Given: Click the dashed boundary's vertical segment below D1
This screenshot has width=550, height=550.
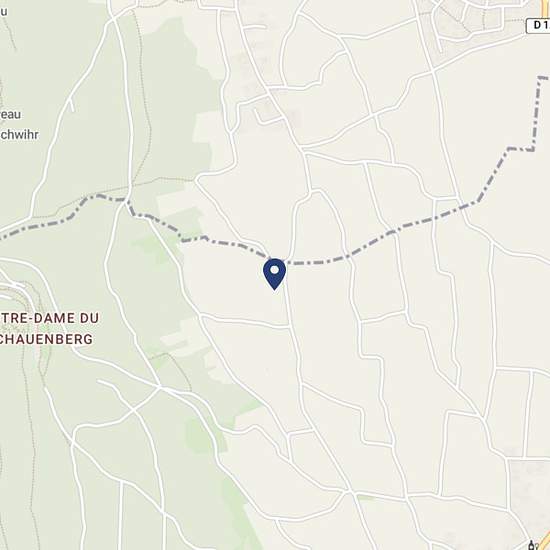Looking at the screenshot, I should coord(537,114).
